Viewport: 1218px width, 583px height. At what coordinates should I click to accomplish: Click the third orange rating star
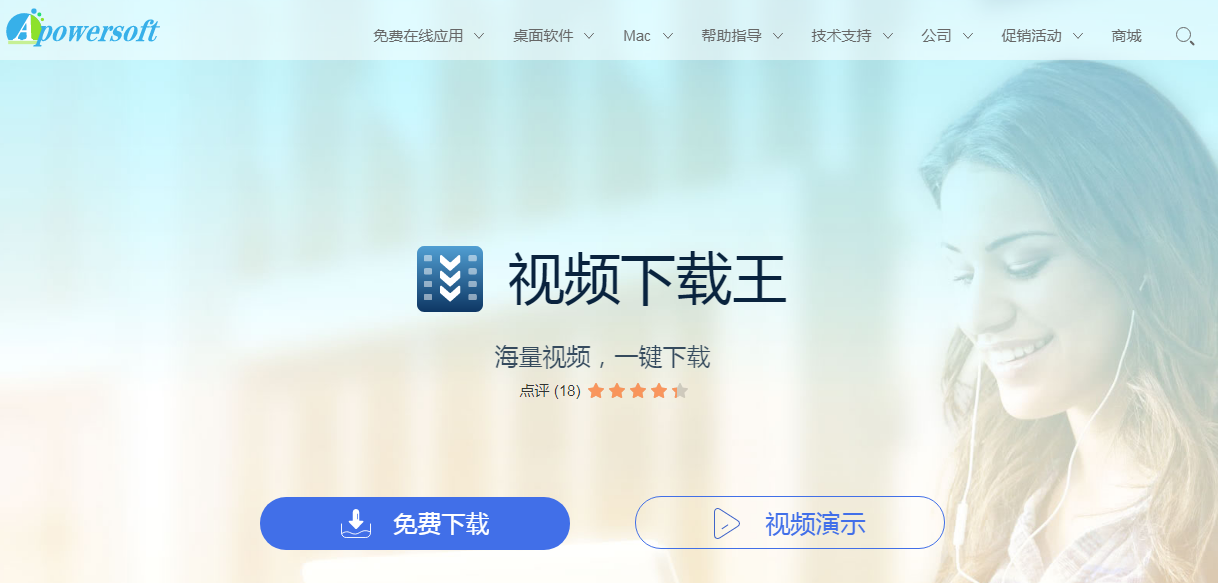tap(638, 390)
